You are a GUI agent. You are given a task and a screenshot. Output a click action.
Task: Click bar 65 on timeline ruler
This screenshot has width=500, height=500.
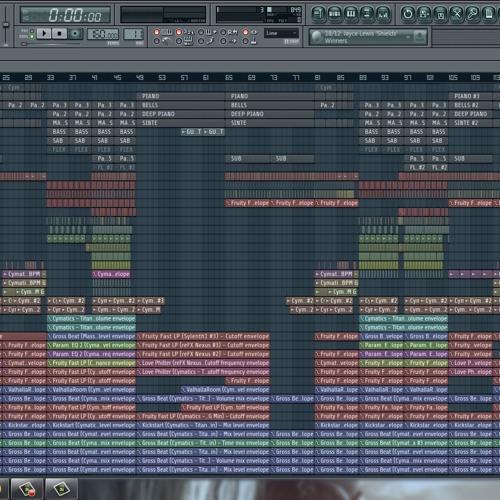[x=229, y=77]
